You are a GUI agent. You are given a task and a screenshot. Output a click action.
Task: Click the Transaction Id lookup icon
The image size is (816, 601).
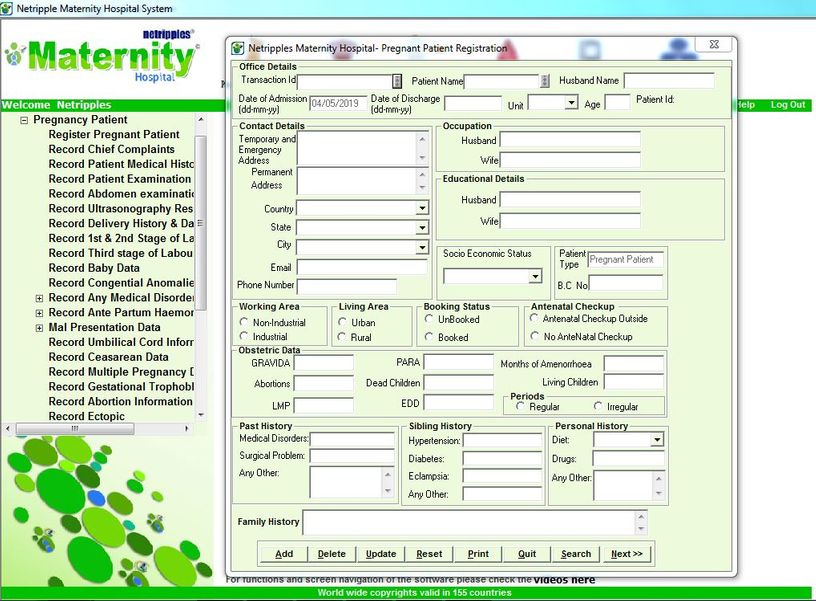[397, 81]
